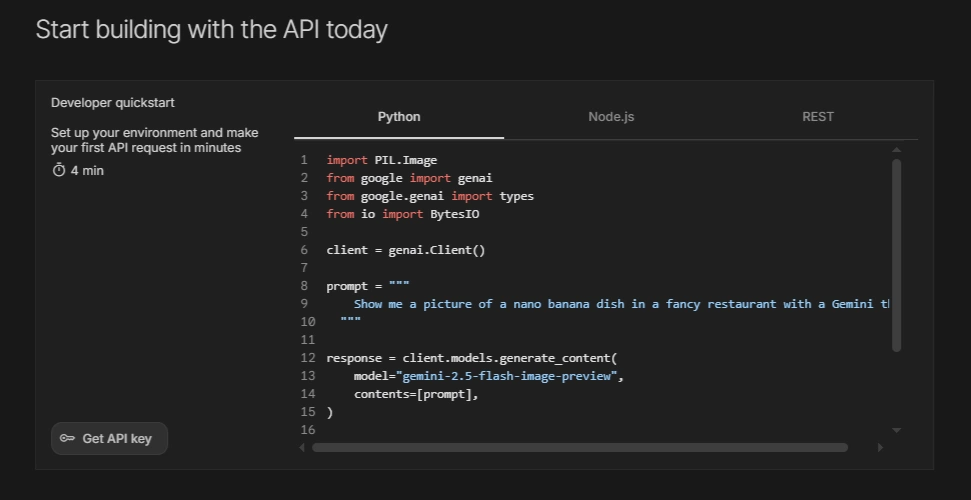Image resolution: width=971 pixels, height=500 pixels.
Task: Click the Show me a picture prompt string
Action: 622,304
